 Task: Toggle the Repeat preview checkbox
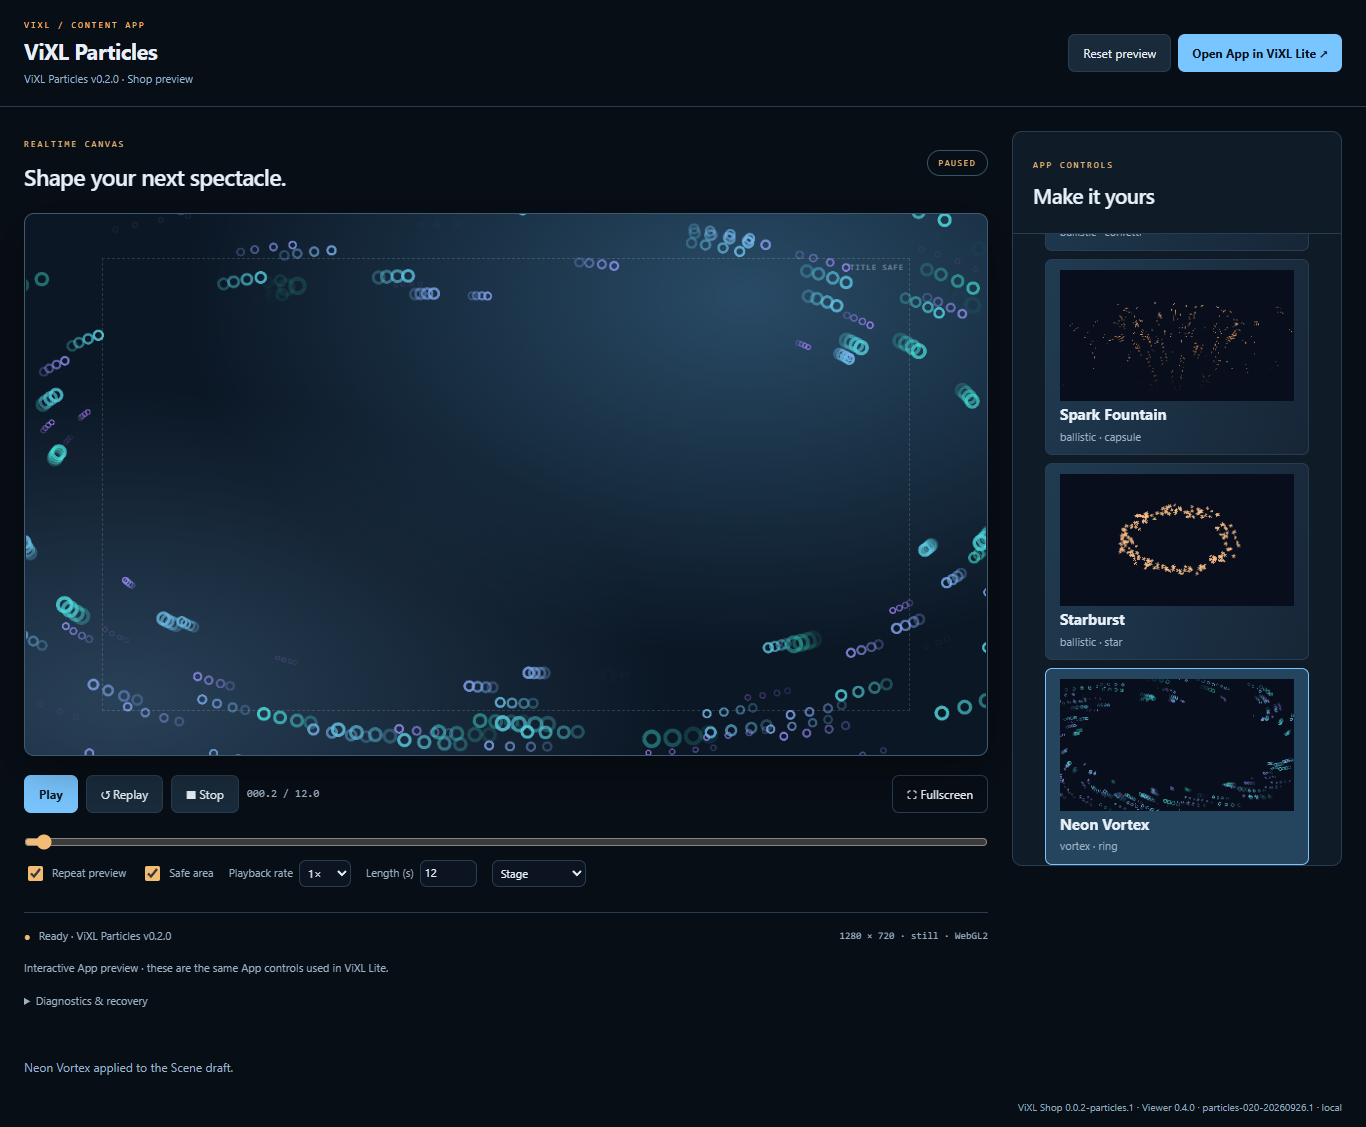coord(35,873)
